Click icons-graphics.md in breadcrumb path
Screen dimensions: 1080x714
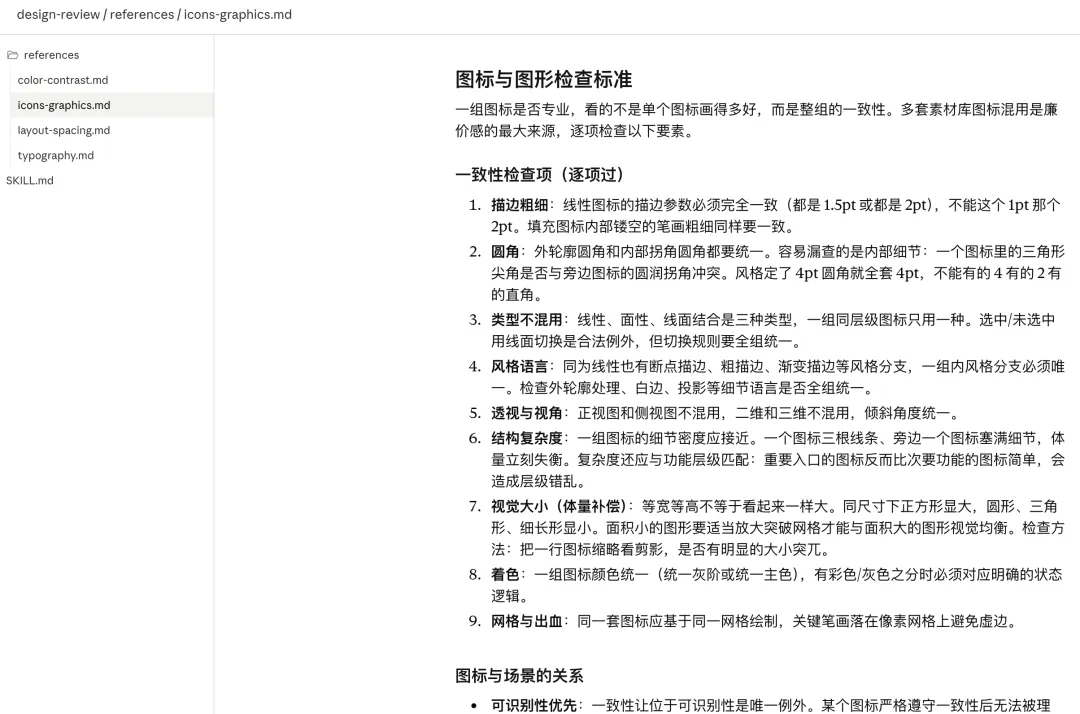[238, 14]
